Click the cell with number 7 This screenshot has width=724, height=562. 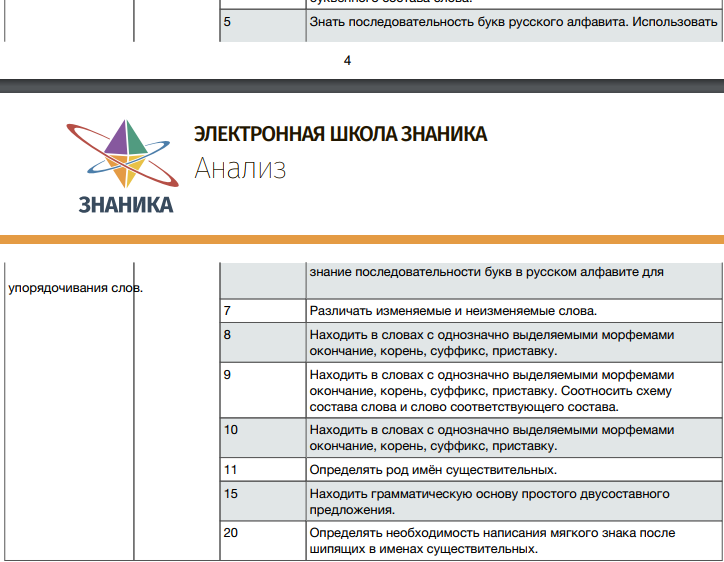pyautogui.click(x=263, y=311)
